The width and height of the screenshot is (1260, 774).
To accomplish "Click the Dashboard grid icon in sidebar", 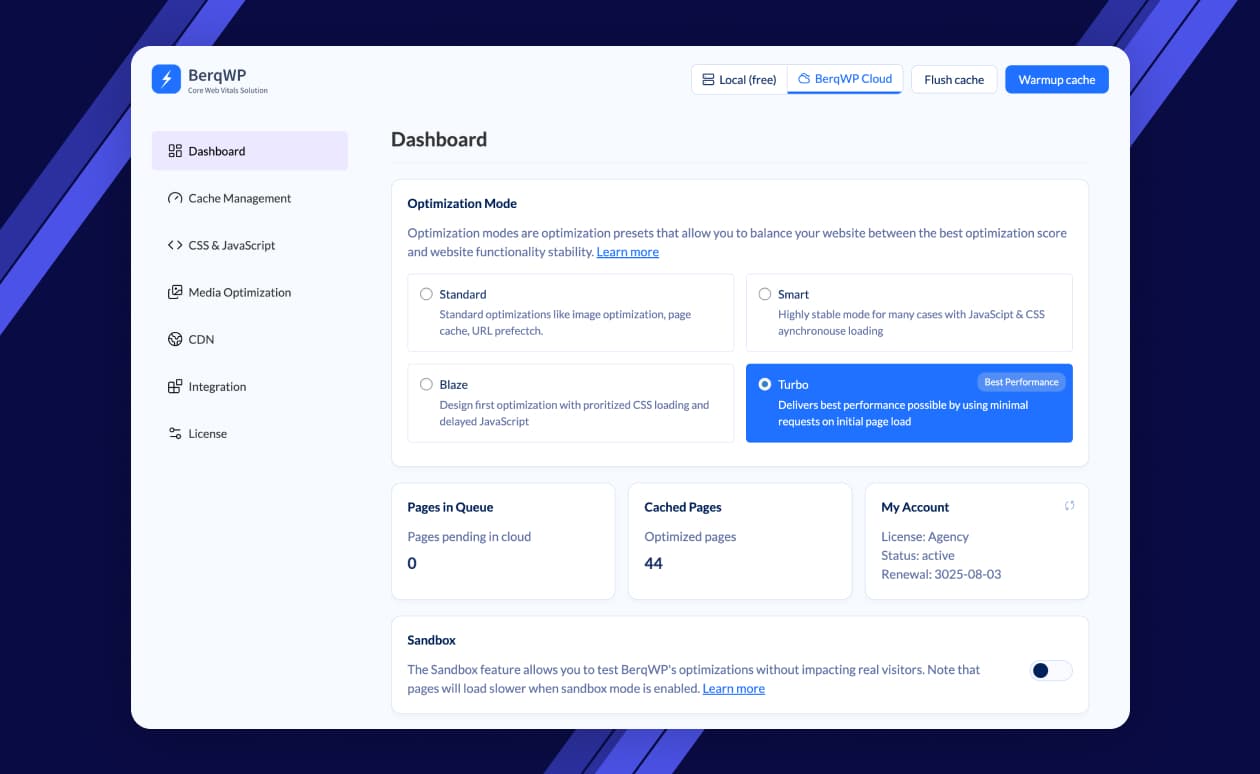I will click(x=175, y=151).
